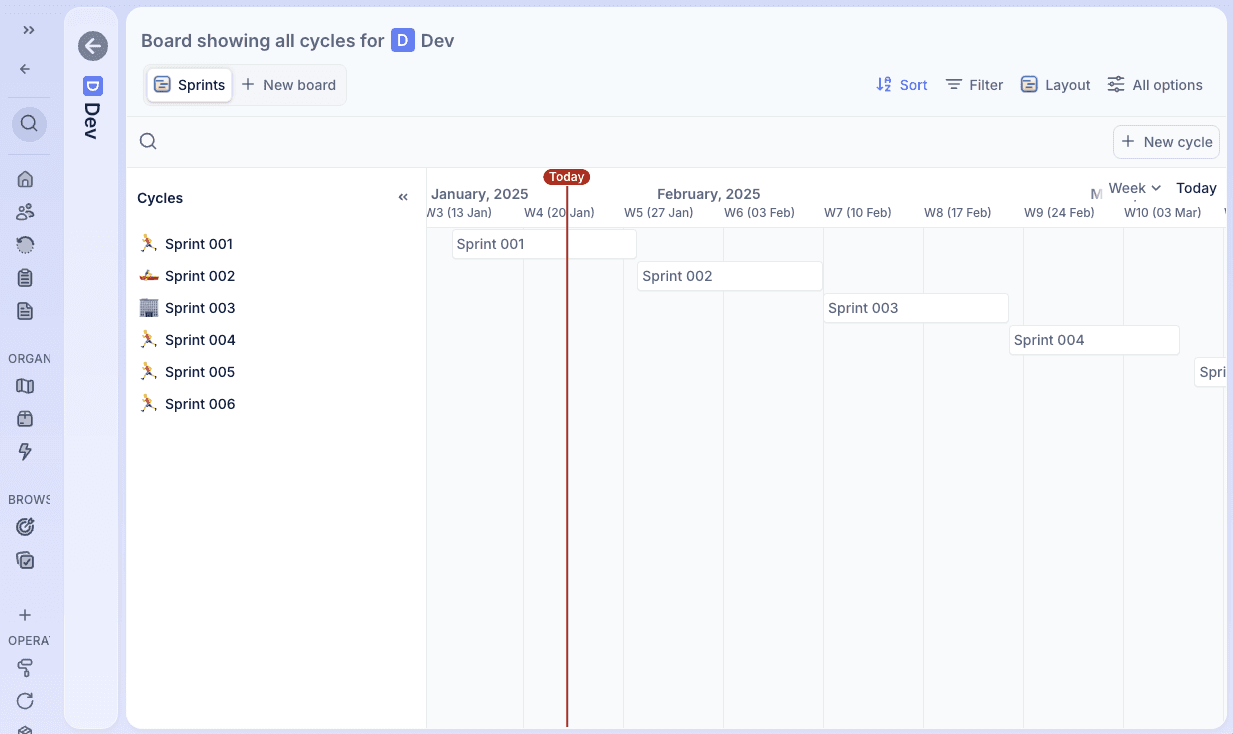Click the W8 (17 Feb) week header
1233x734 pixels.
coord(958,212)
